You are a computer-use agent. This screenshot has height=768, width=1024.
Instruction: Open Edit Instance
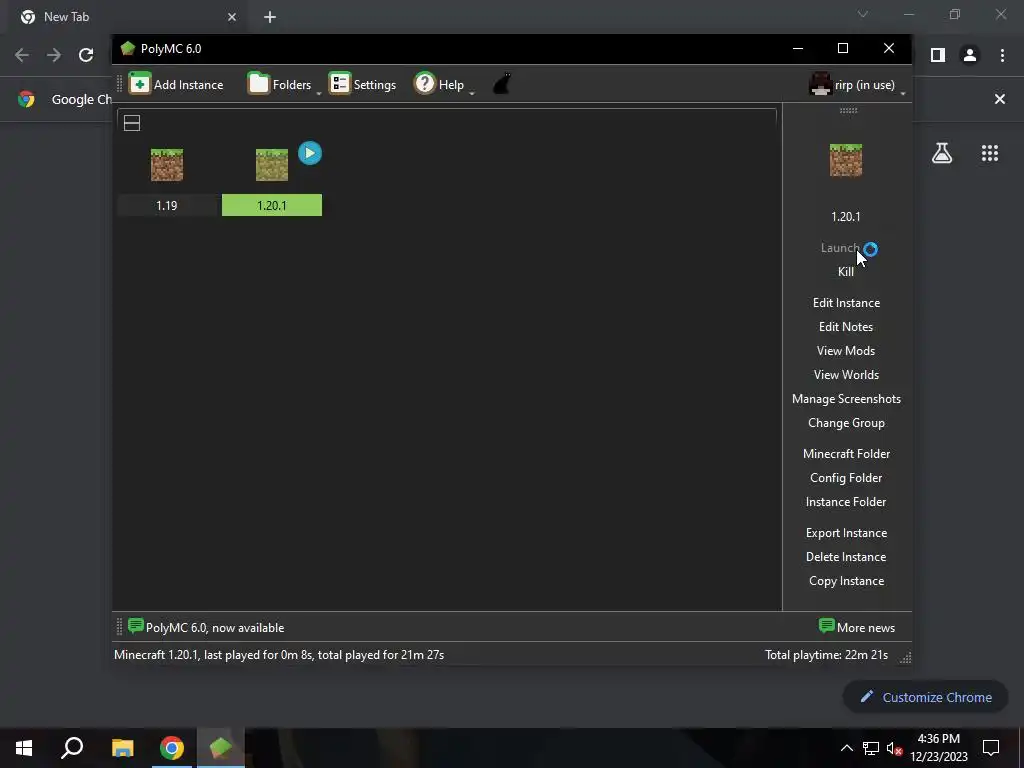(x=846, y=302)
